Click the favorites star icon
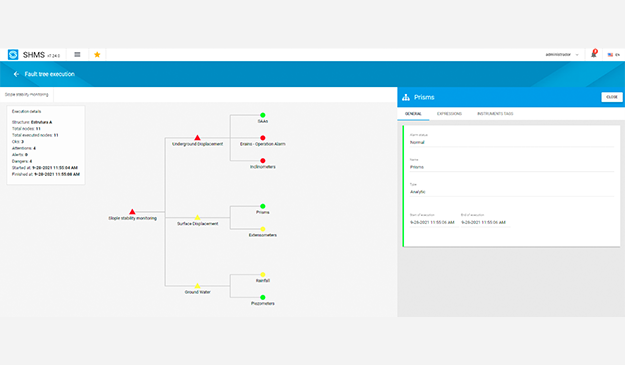Viewport: 625px width, 365px height. (97, 55)
